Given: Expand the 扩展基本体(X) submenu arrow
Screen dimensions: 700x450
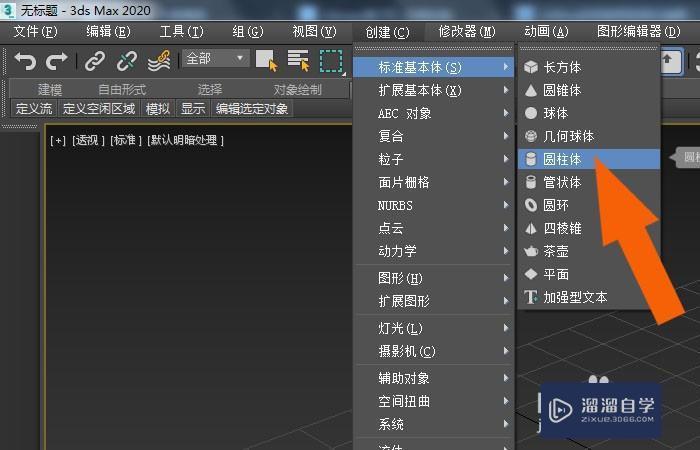Looking at the screenshot, I should tap(506, 90).
